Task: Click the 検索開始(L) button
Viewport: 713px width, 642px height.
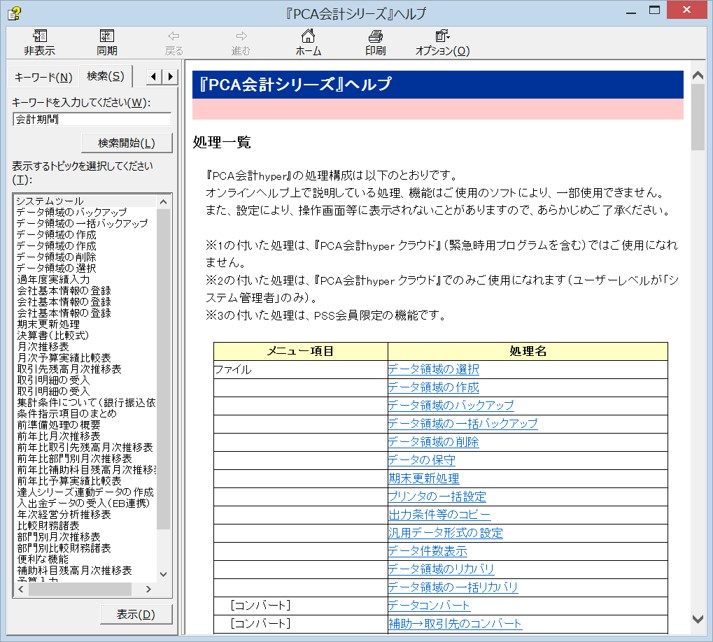Action: 127,143
